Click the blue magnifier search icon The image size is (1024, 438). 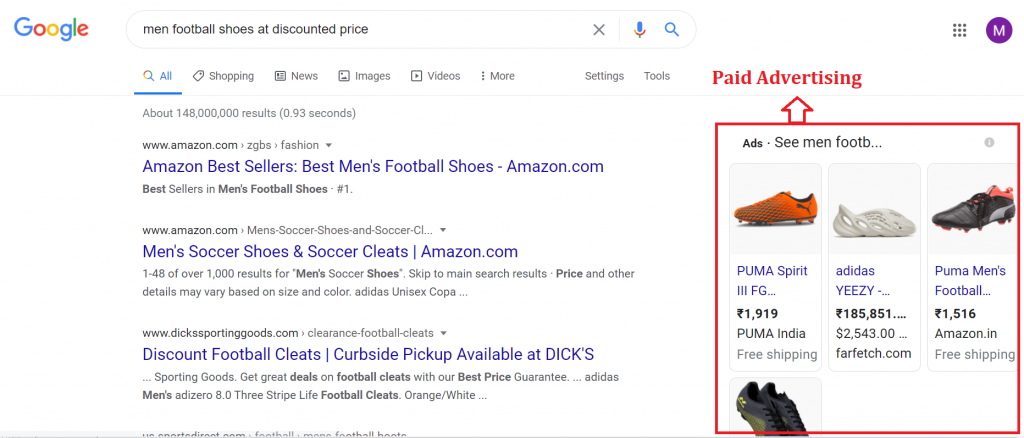672,29
